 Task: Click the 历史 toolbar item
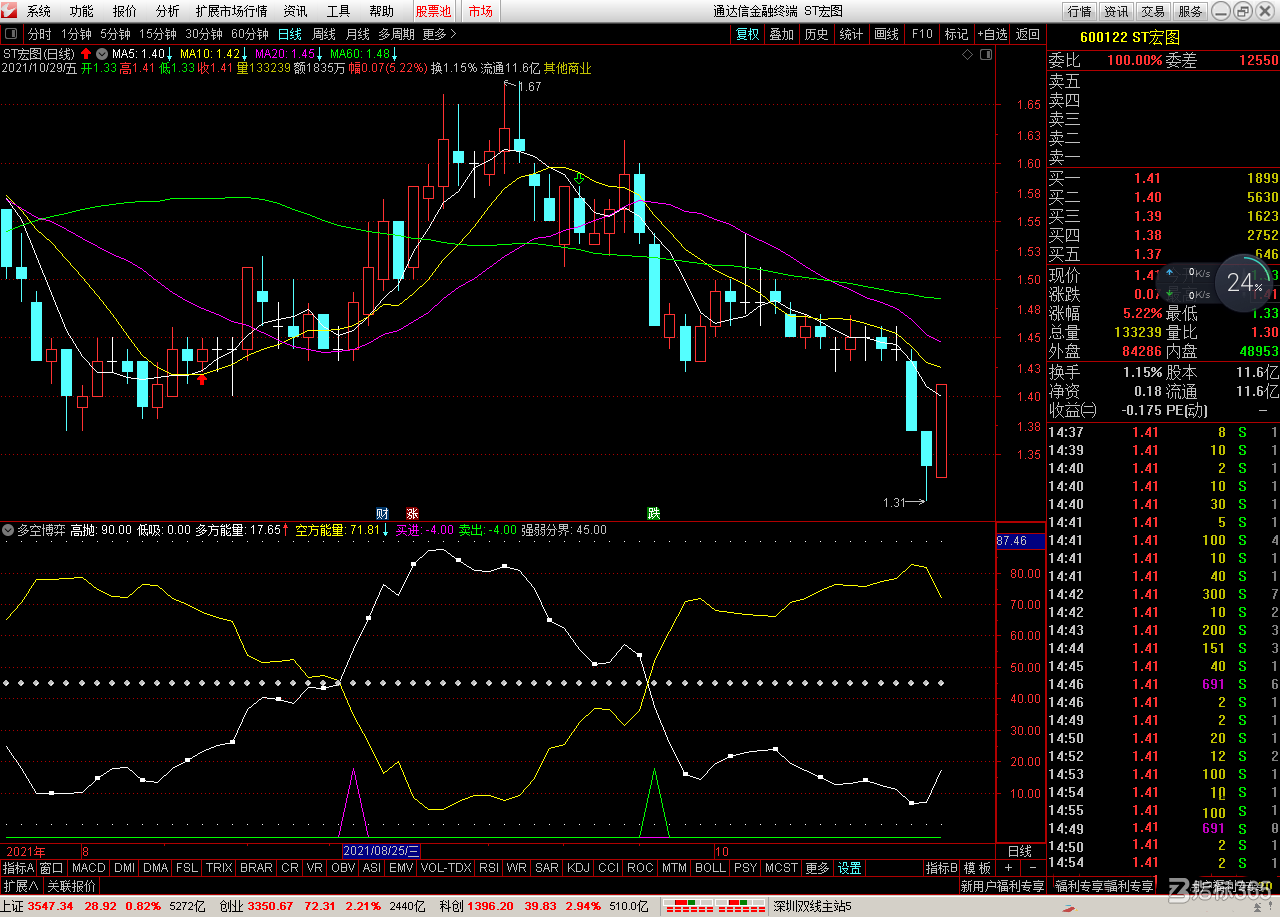pyautogui.click(x=817, y=34)
